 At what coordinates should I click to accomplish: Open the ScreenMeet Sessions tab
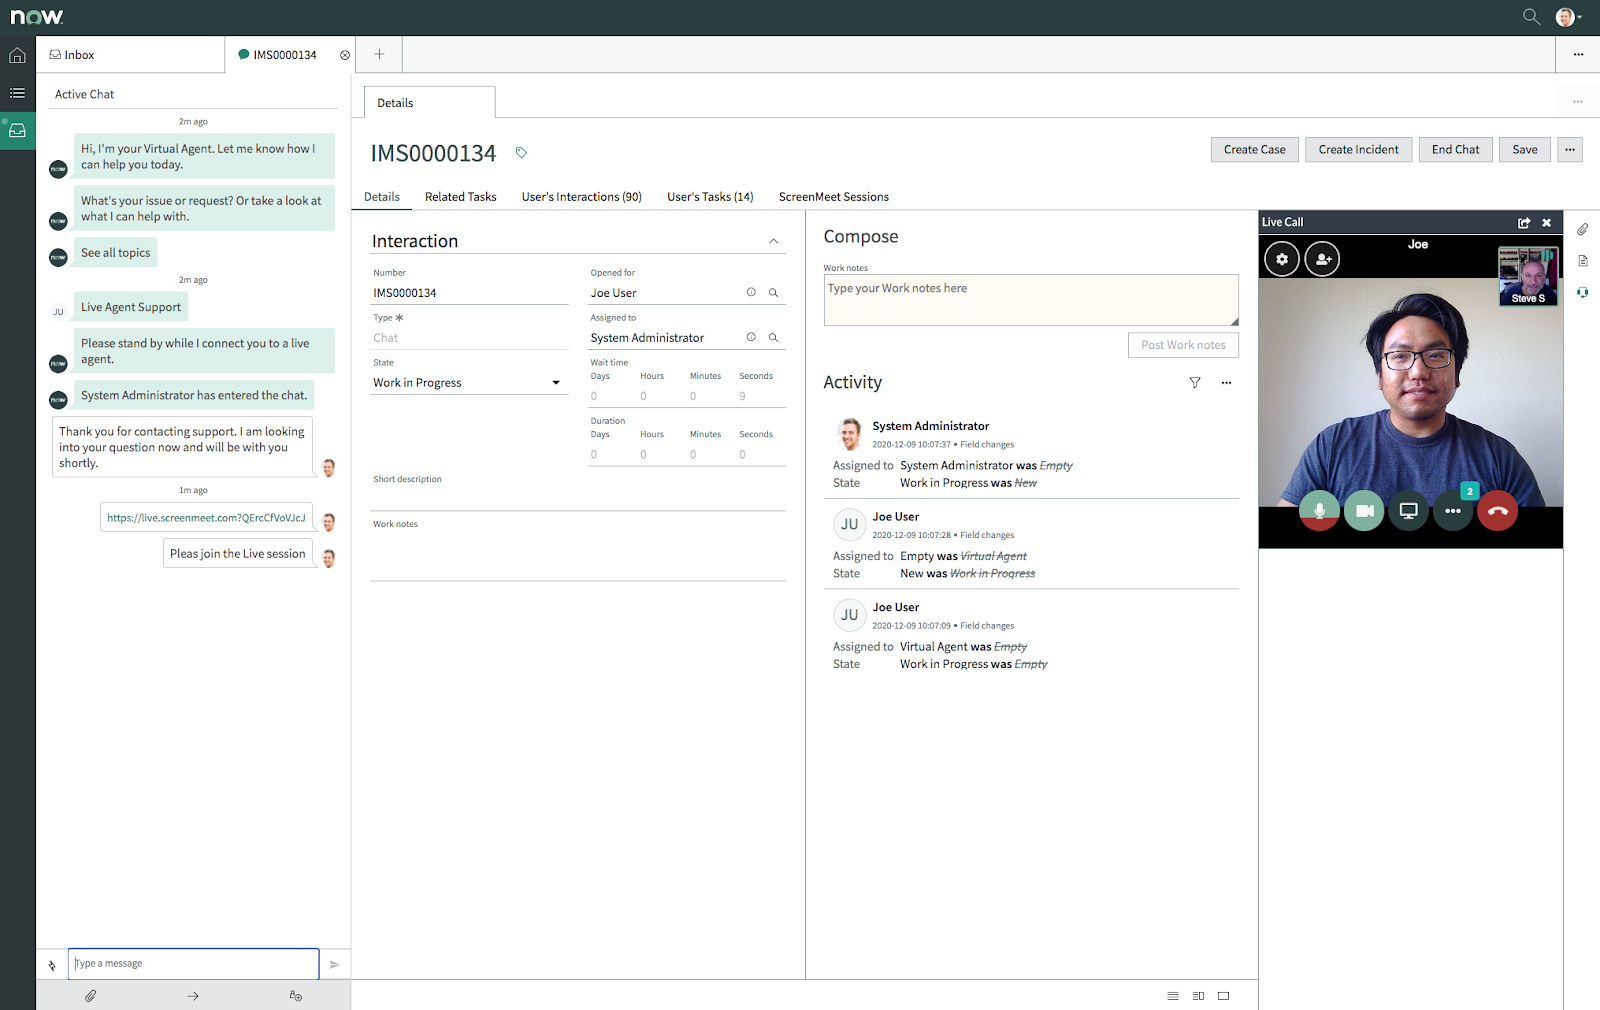pyautogui.click(x=833, y=196)
